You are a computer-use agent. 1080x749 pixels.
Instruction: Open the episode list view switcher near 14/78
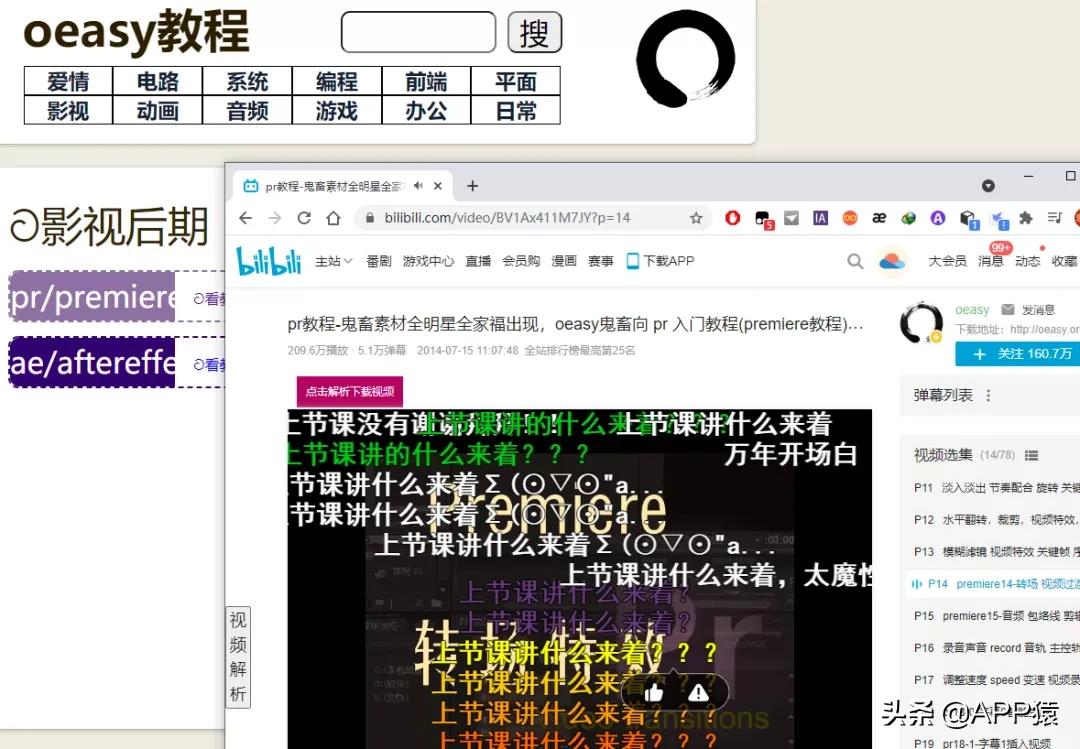click(x=1031, y=455)
